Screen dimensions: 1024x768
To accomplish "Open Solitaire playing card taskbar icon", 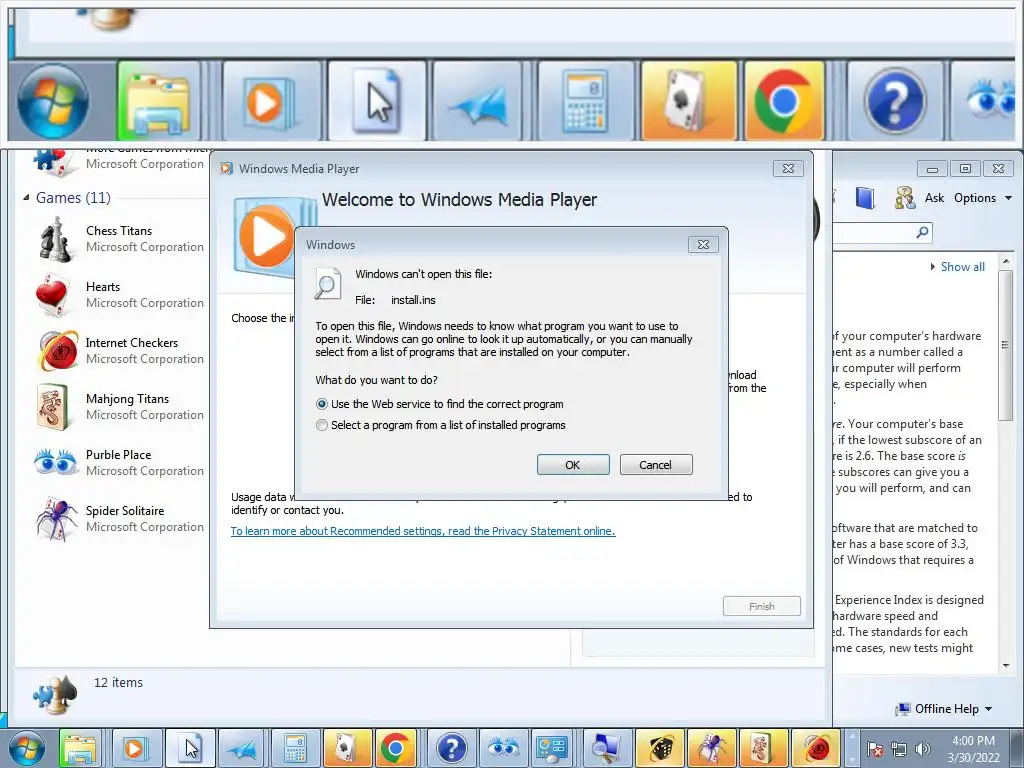I will click(347, 748).
